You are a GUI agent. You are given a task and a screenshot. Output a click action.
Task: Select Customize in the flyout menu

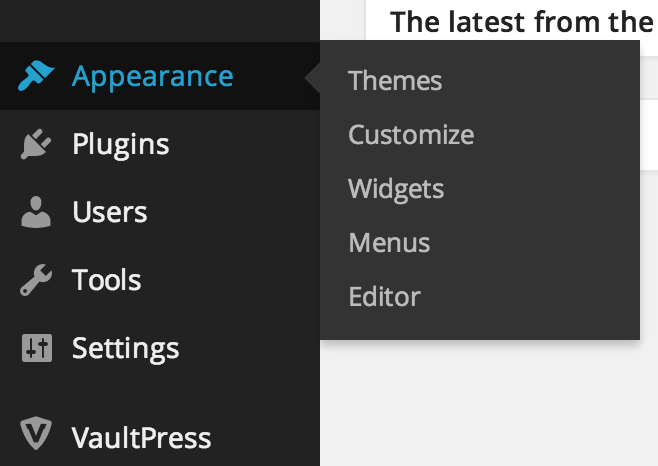point(411,135)
